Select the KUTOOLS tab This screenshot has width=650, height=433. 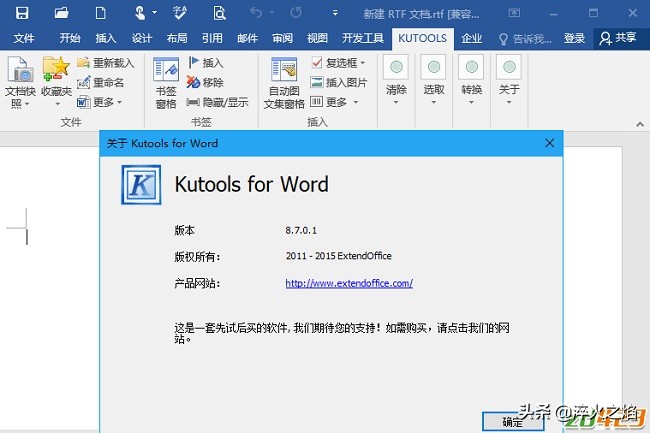point(422,39)
